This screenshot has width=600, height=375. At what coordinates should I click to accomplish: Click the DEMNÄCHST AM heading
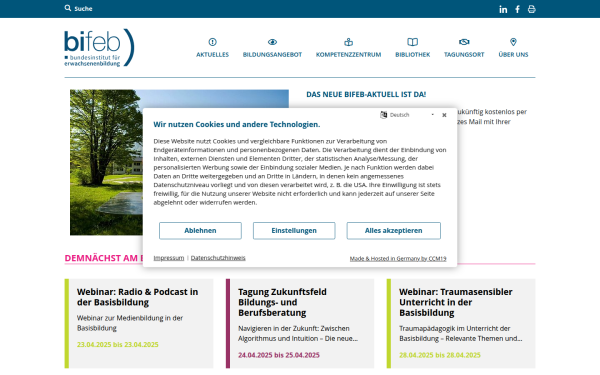point(103,258)
